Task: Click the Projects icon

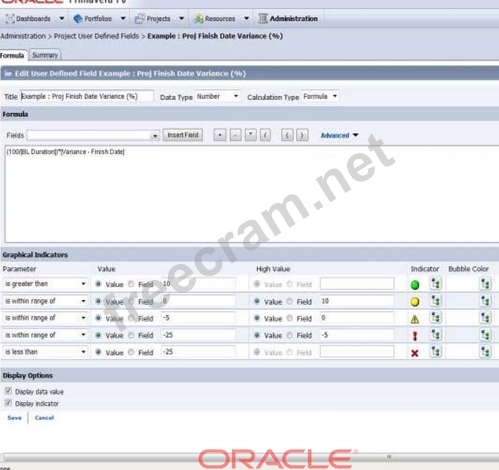Action: [x=139, y=18]
